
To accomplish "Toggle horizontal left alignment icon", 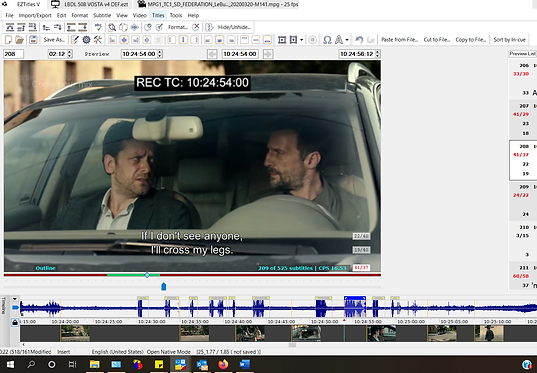I will click(x=112, y=40).
